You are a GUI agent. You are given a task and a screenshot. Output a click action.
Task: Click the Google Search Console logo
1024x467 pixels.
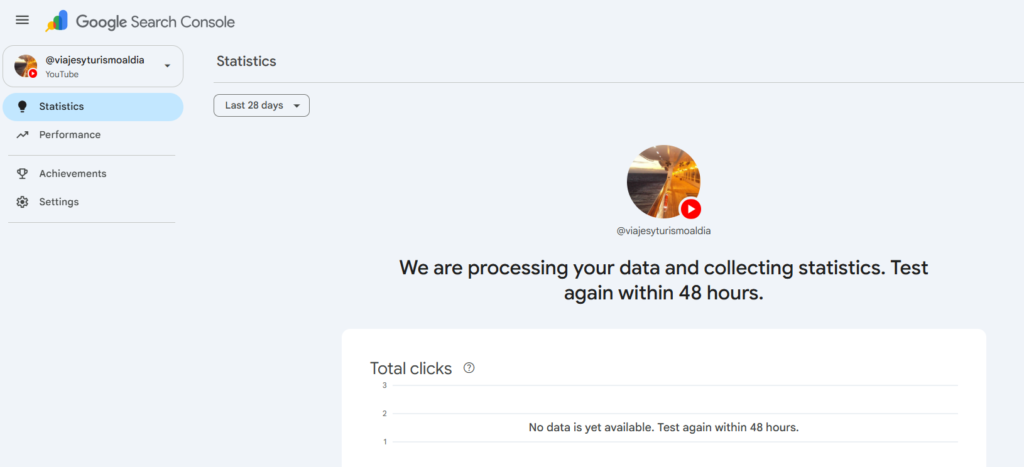coord(57,22)
